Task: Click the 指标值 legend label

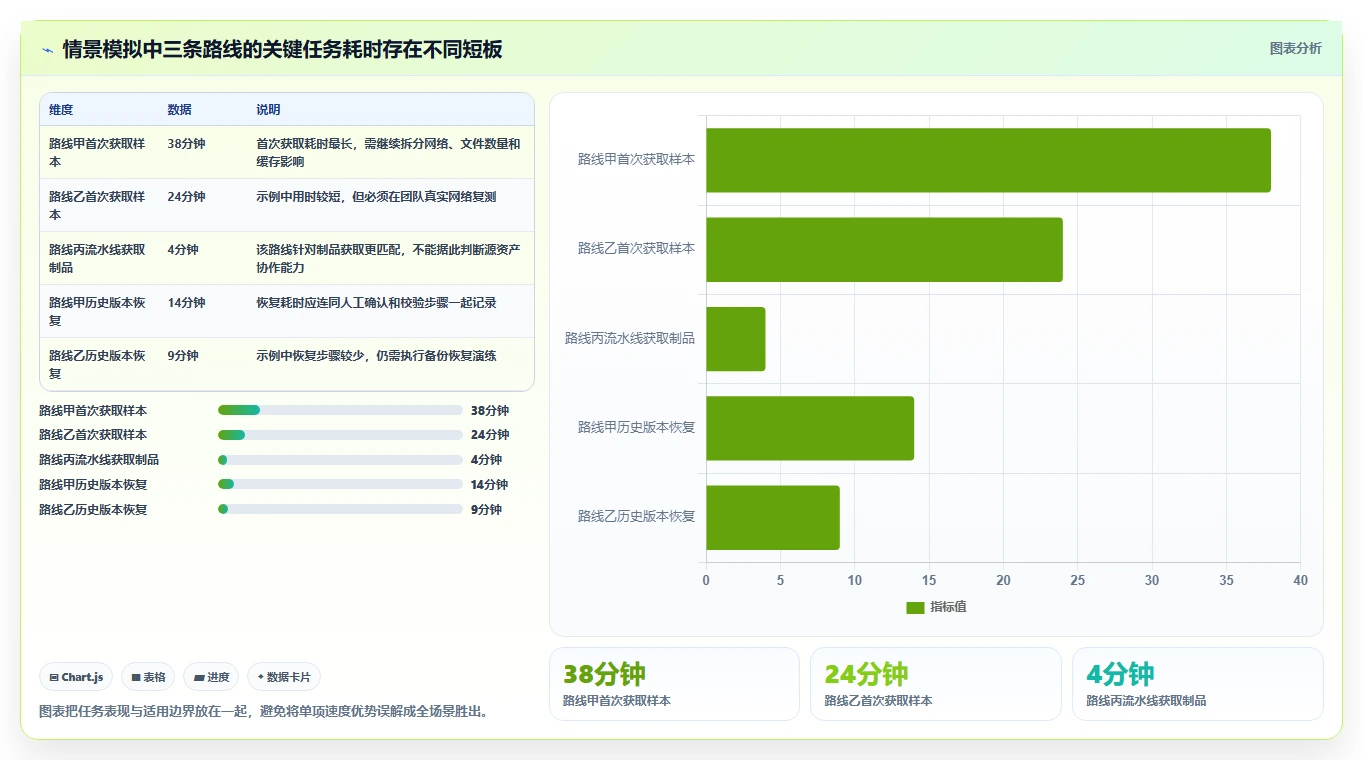Action: tap(948, 607)
